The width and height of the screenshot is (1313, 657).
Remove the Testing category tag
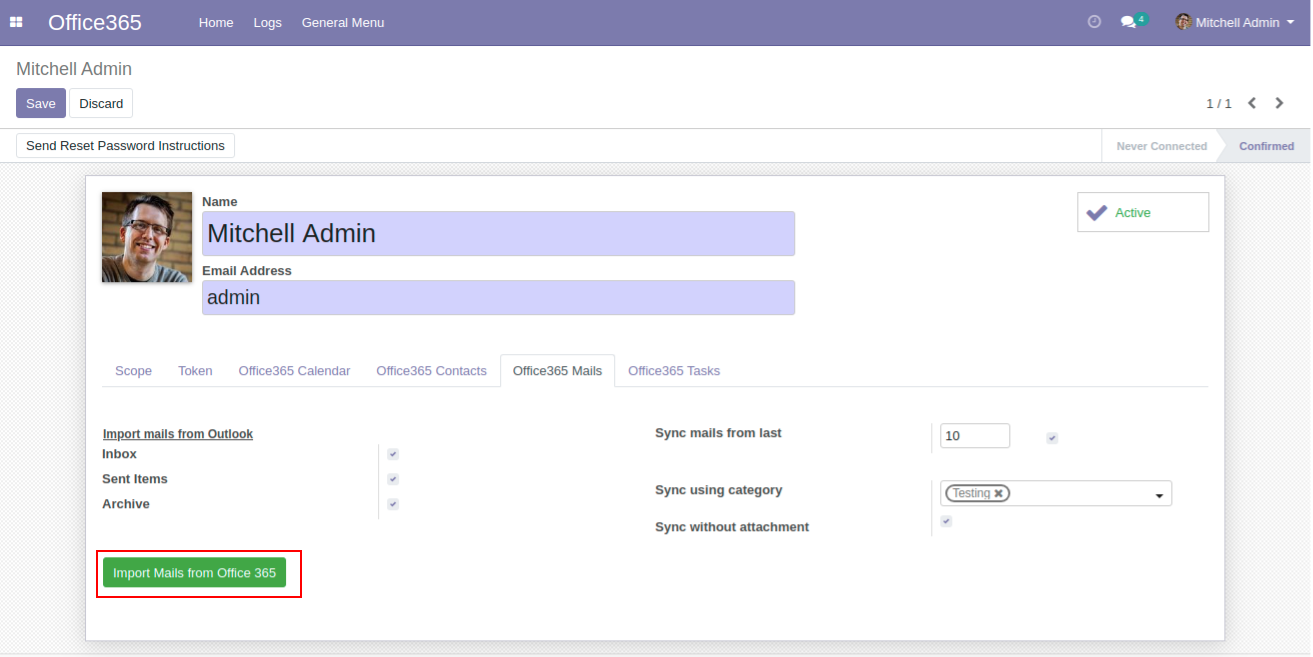click(998, 494)
